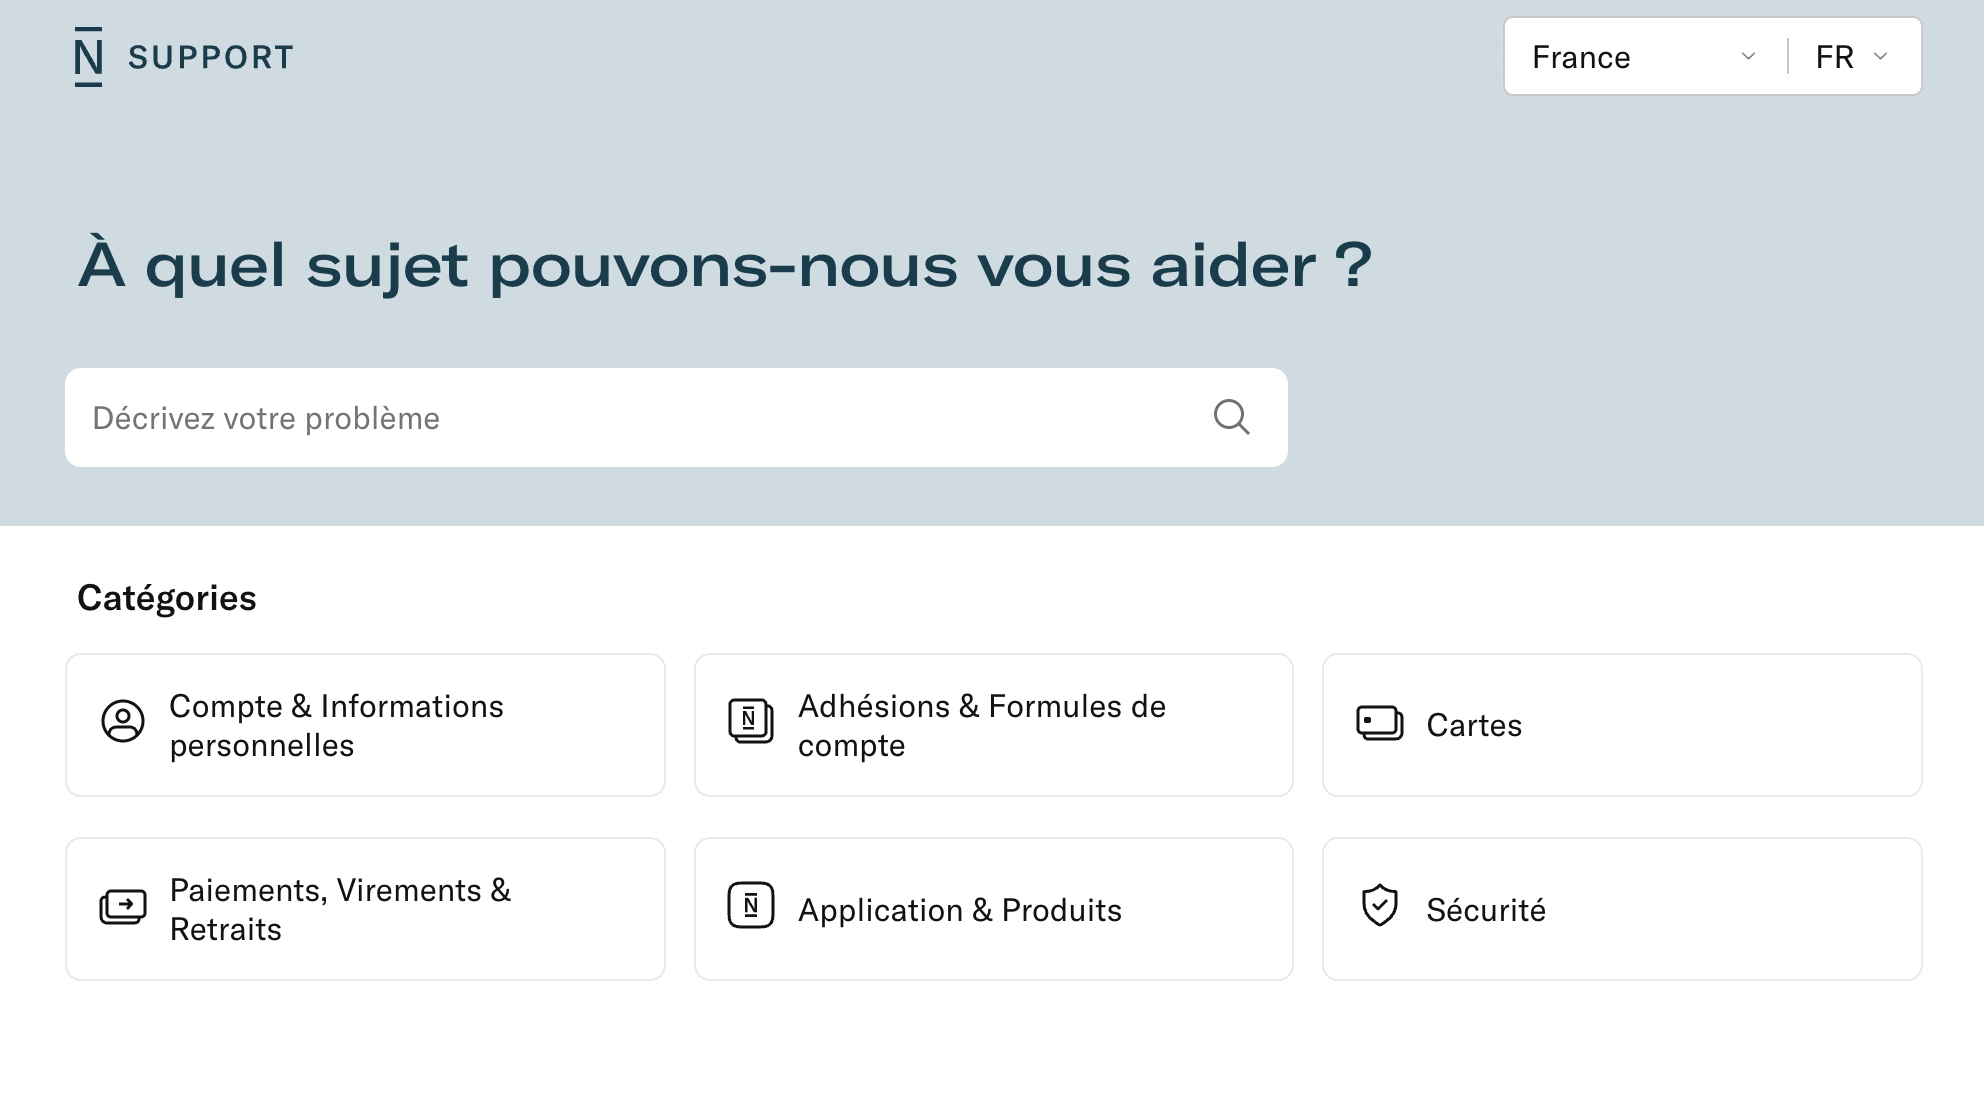Expand country list via France chevron arrow

tap(1748, 57)
